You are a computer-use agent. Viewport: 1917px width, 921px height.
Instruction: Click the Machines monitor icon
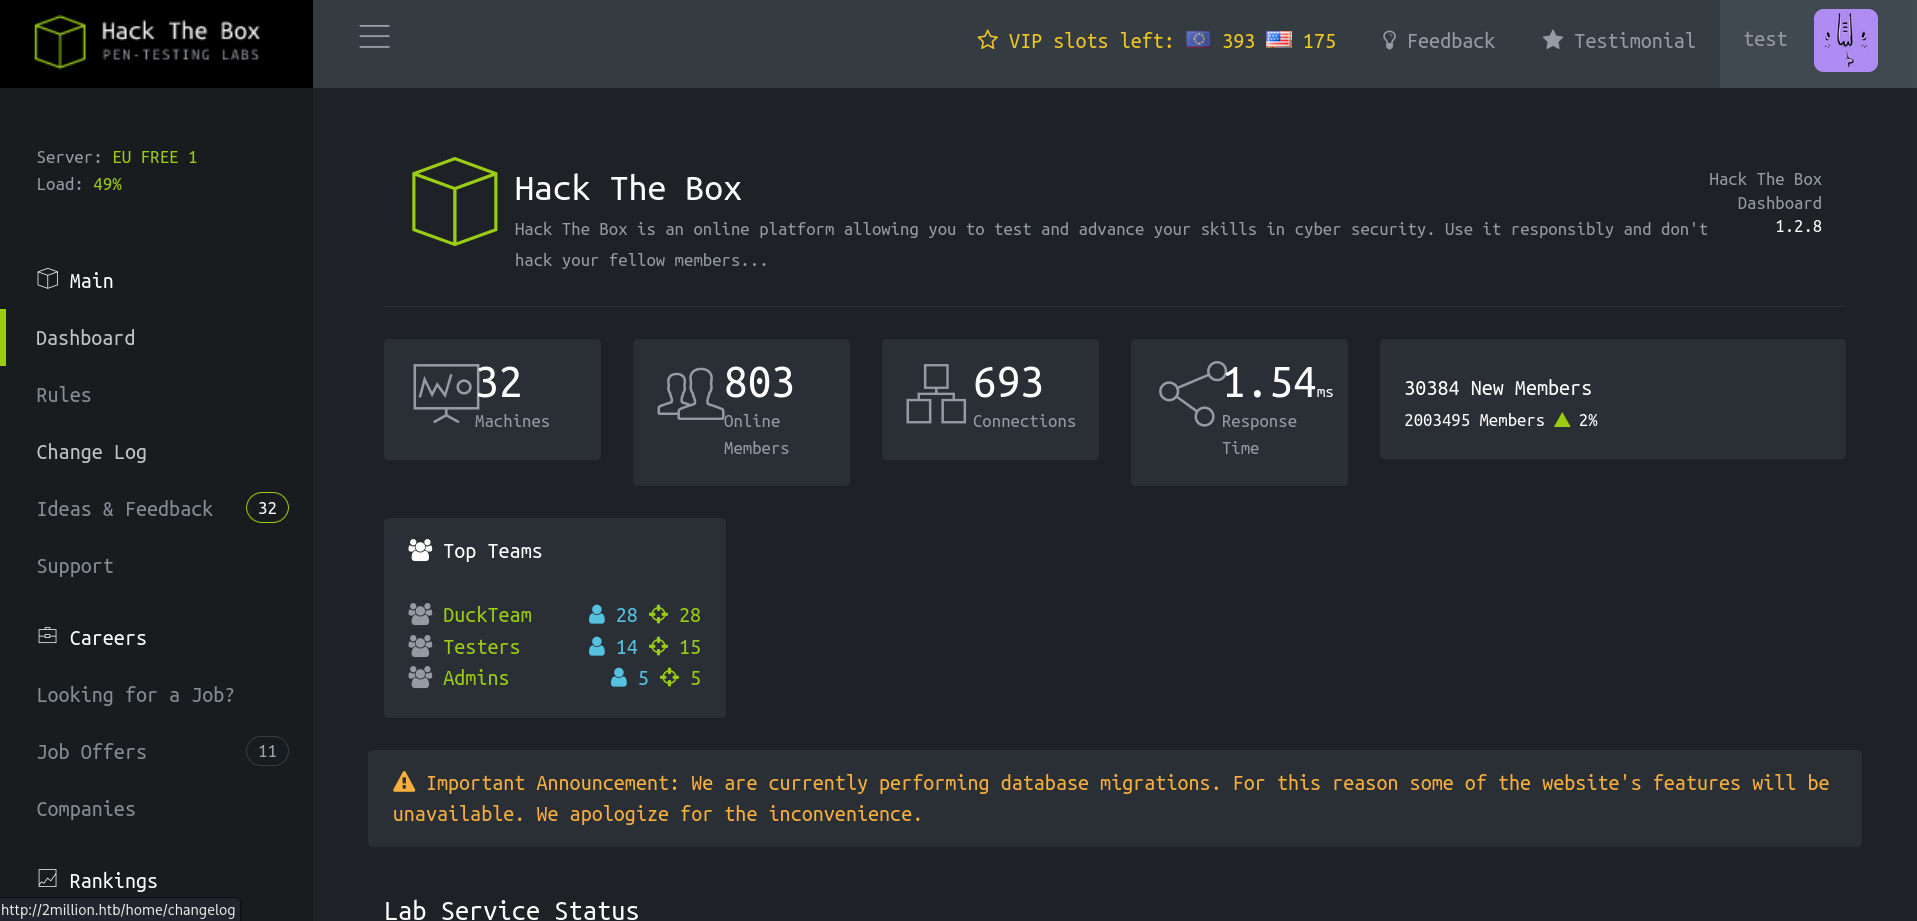tap(445, 392)
